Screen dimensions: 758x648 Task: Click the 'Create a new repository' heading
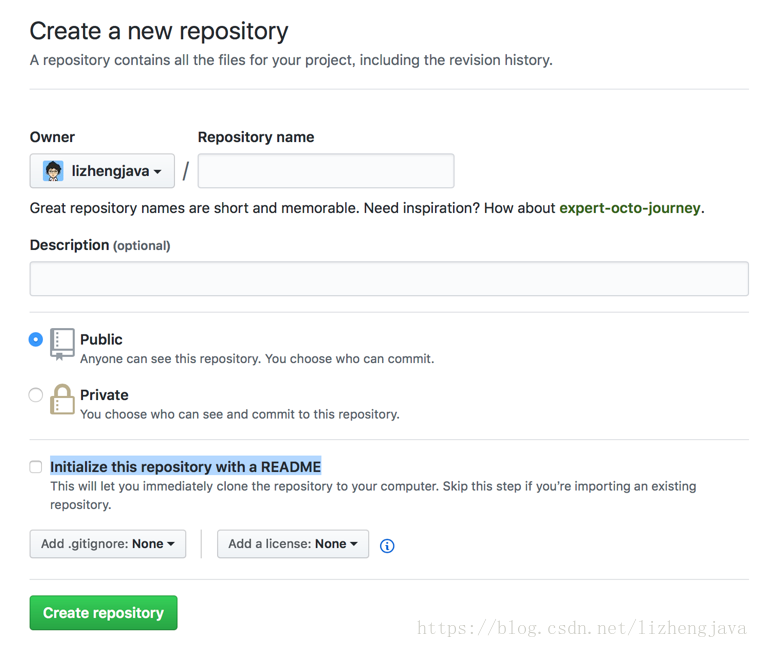tap(159, 31)
